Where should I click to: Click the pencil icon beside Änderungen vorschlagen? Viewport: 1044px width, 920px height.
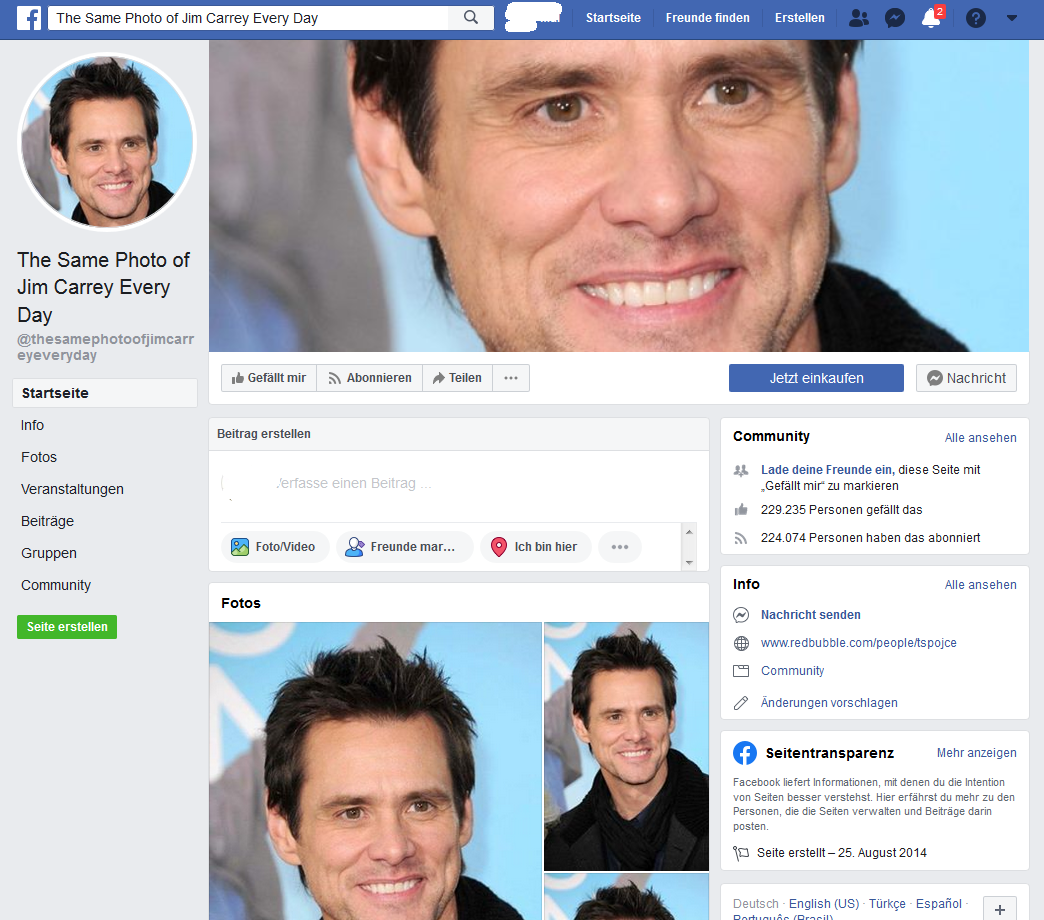point(740,703)
